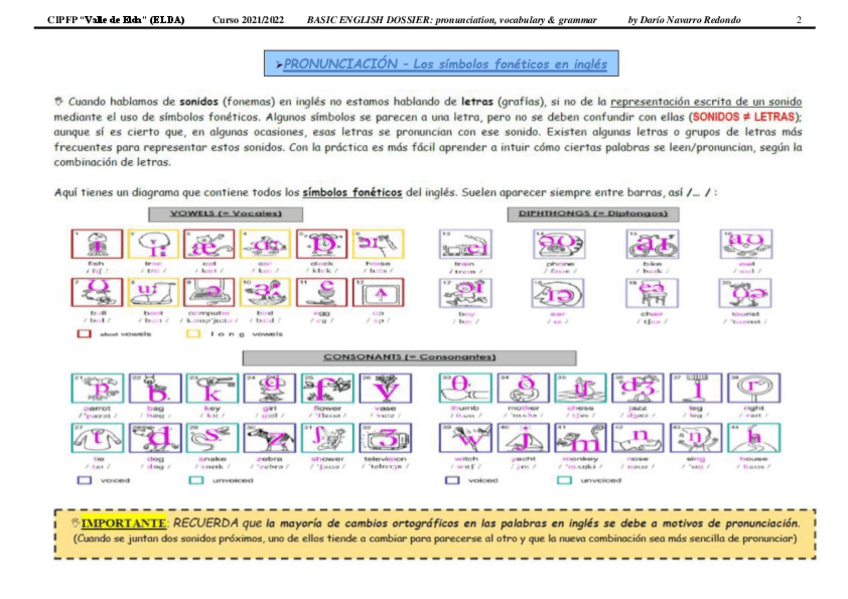The height and width of the screenshot is (599, 848).
Task: Click the CIPFP 'Valle de Elda' header text
Action: click(x=116, y=20)
